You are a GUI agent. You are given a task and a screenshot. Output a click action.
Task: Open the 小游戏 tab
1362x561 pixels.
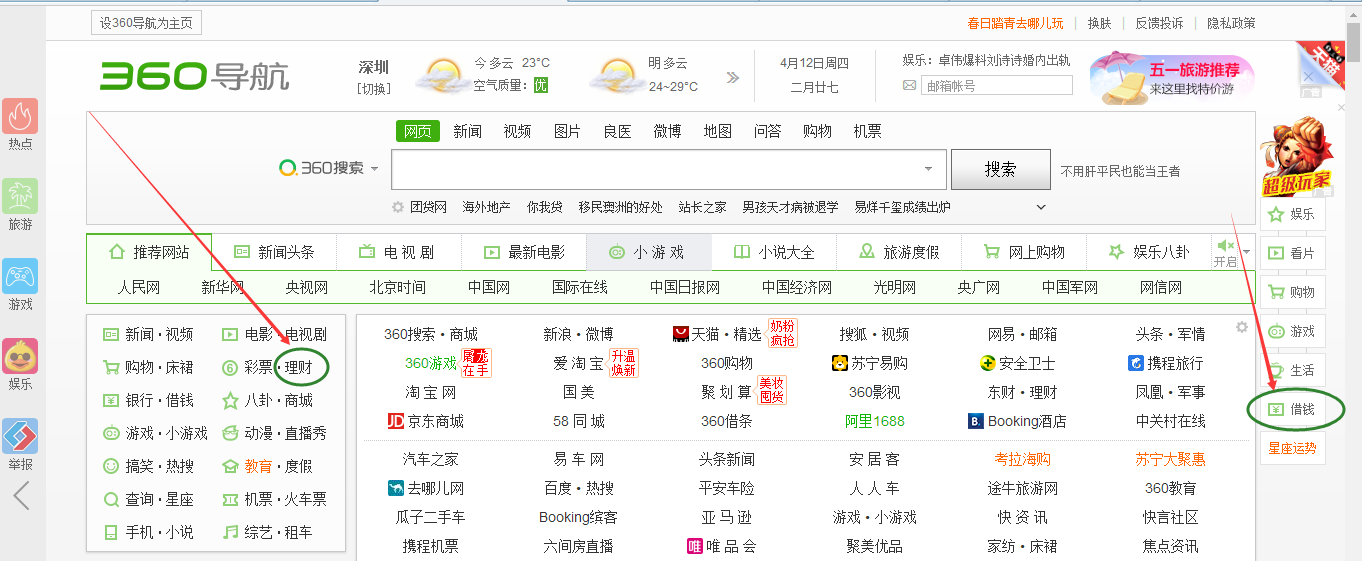(x=649, y=252)
